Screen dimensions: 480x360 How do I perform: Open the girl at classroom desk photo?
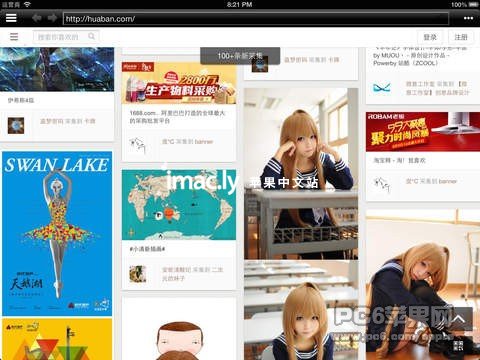coord(301,174)
